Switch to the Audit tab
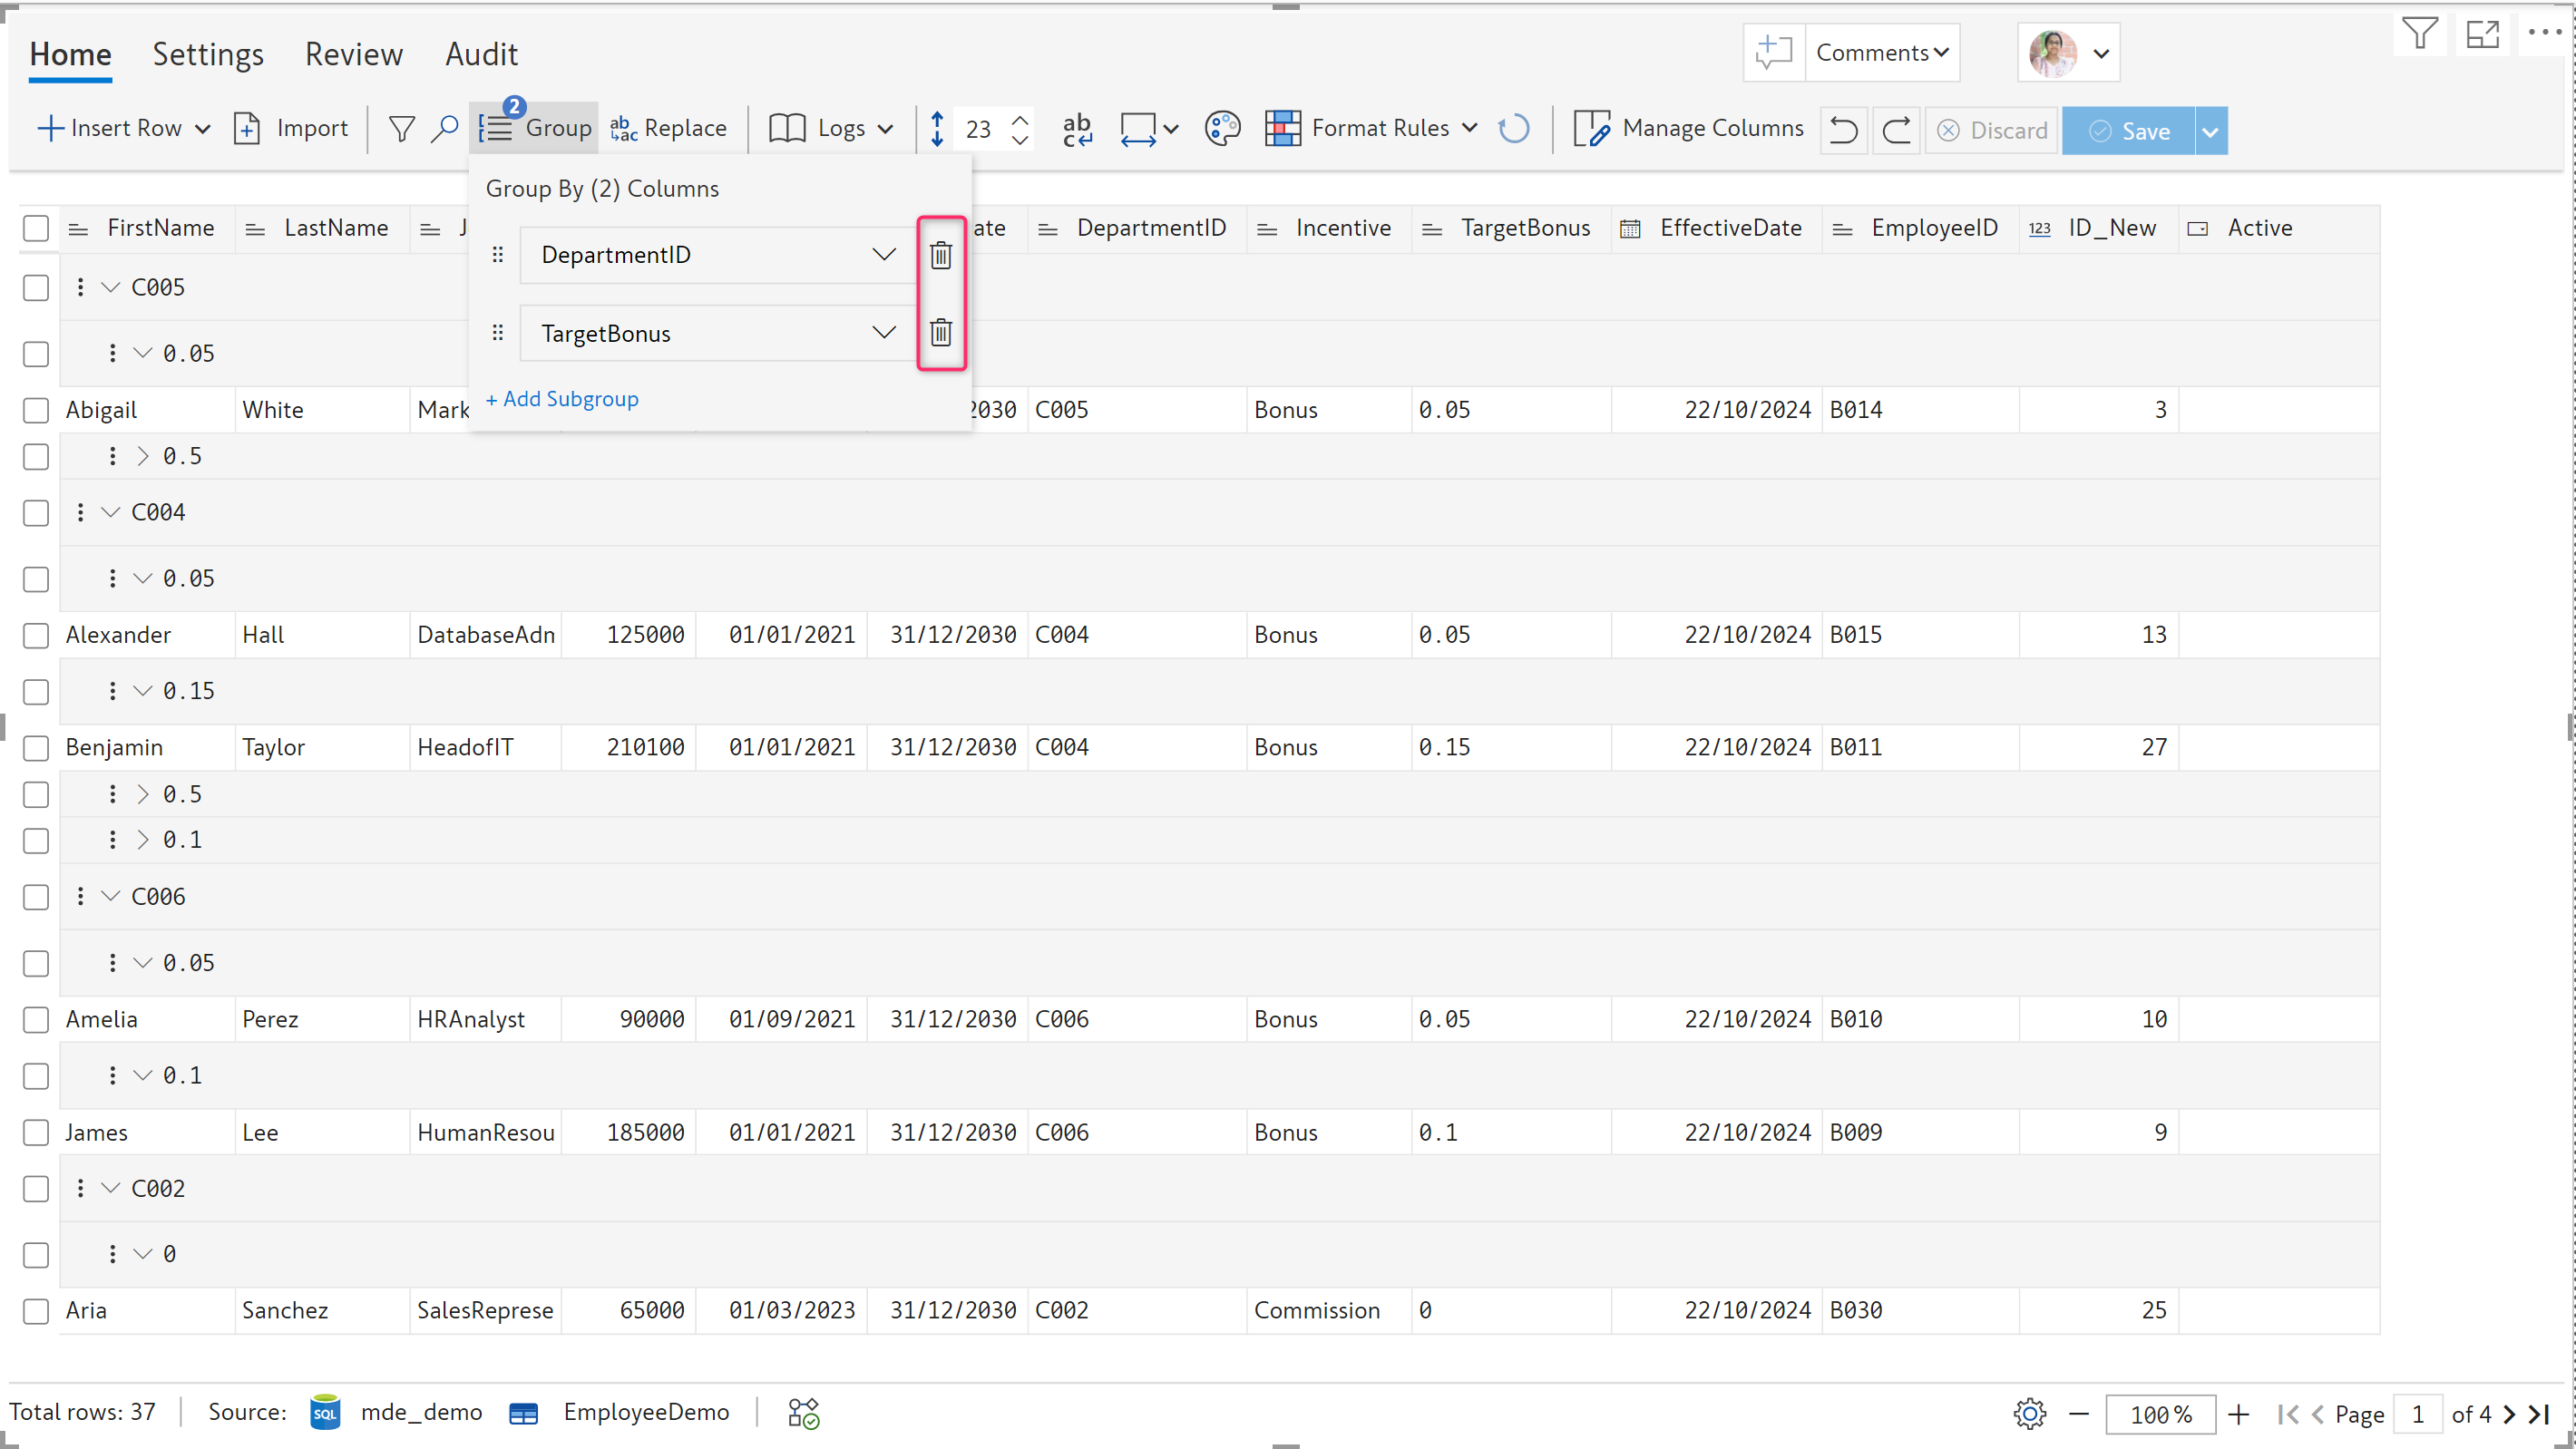 coord(481,54)
